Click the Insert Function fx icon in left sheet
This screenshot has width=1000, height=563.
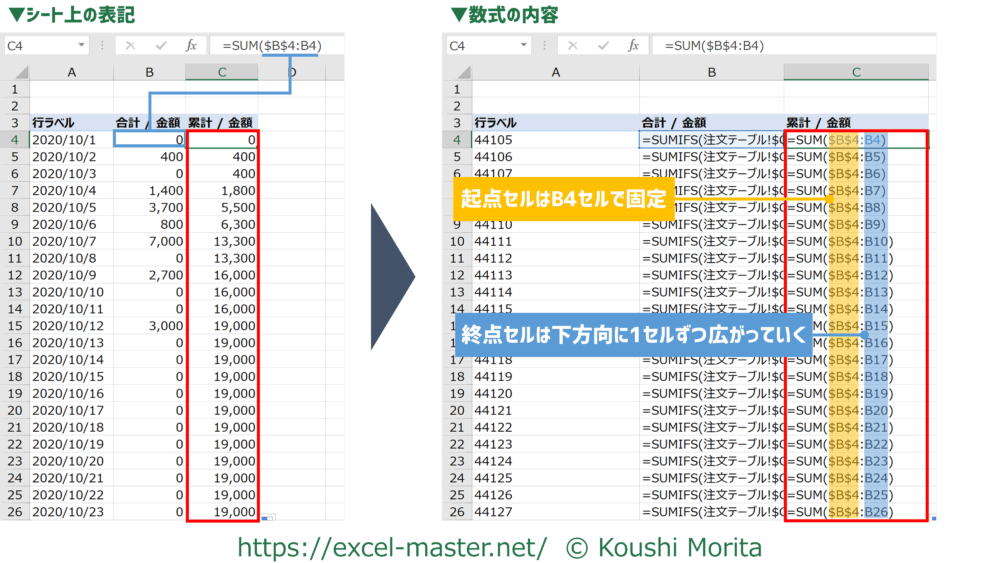click(x=191, y=46)
